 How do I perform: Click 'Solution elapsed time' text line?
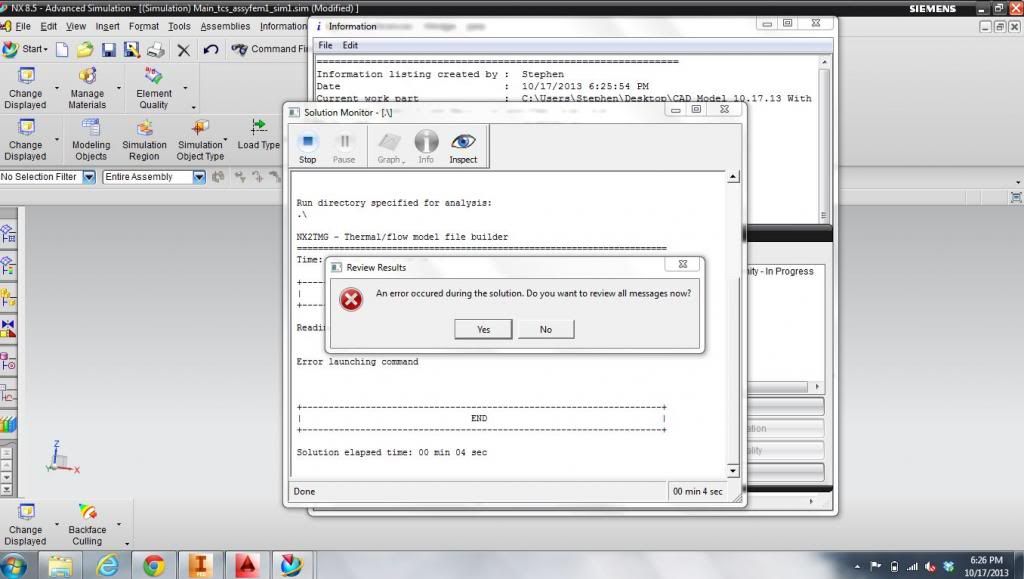pos(392,452)
